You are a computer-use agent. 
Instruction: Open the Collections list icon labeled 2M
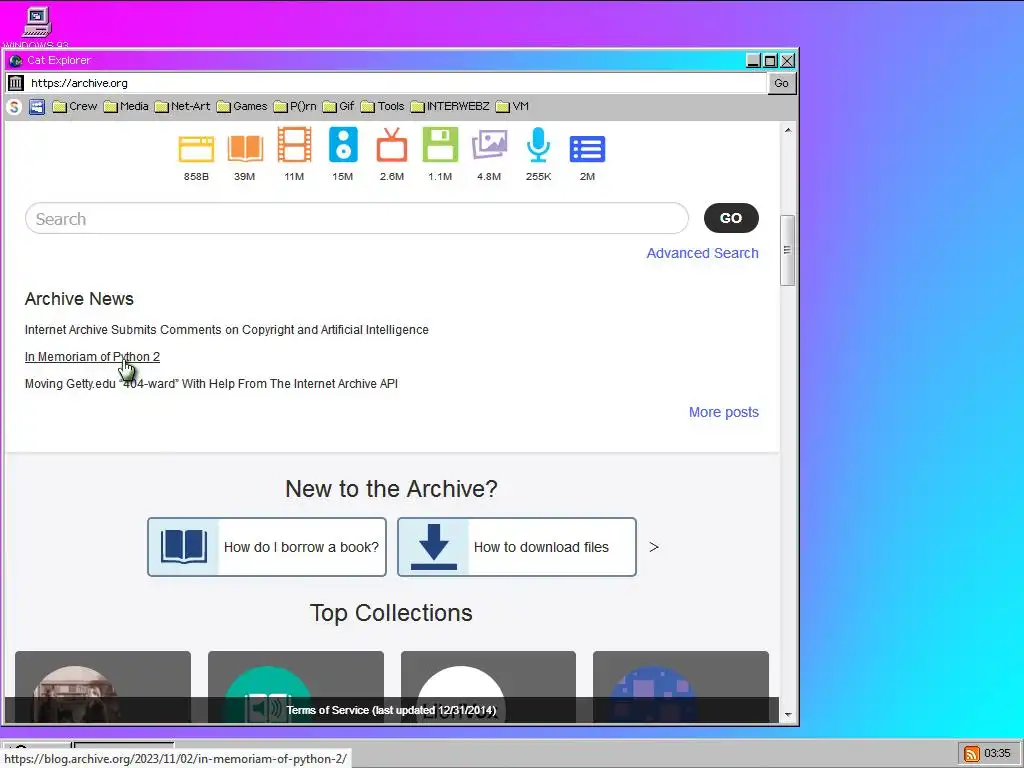click(587, 149)
